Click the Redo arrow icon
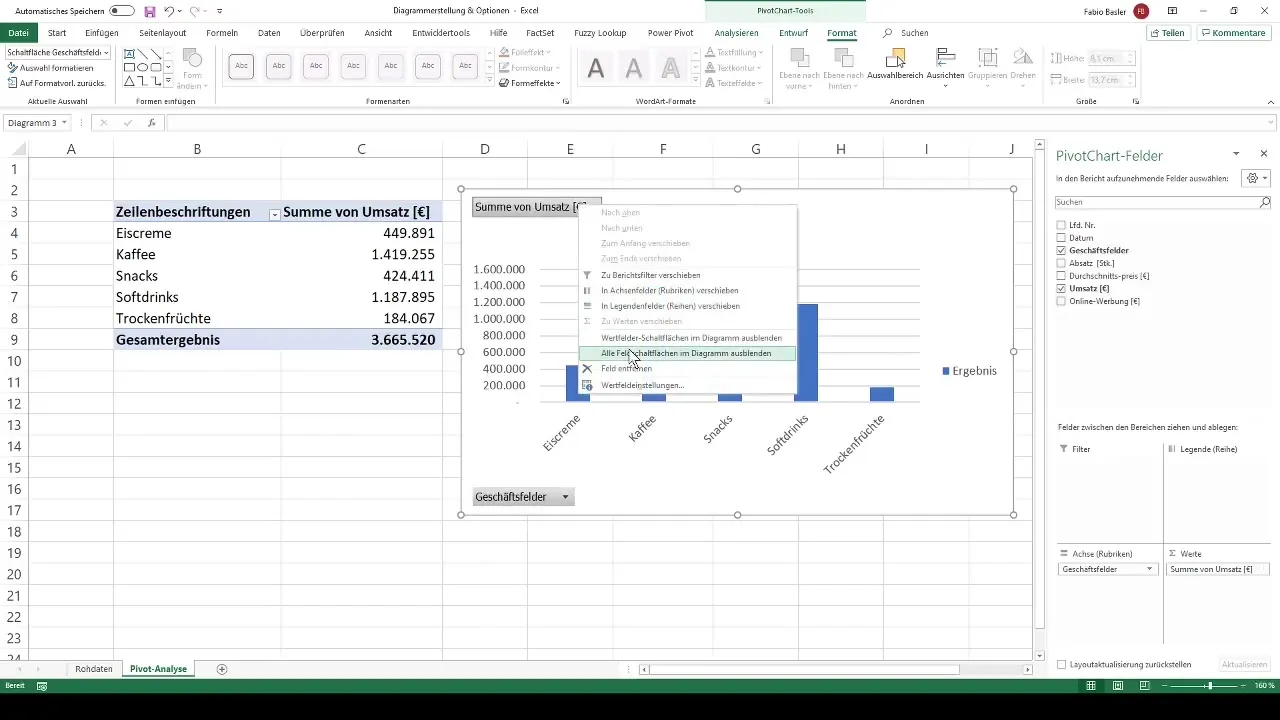The width and height of the screenshot is (1280, 720). (x=195, y=11)
